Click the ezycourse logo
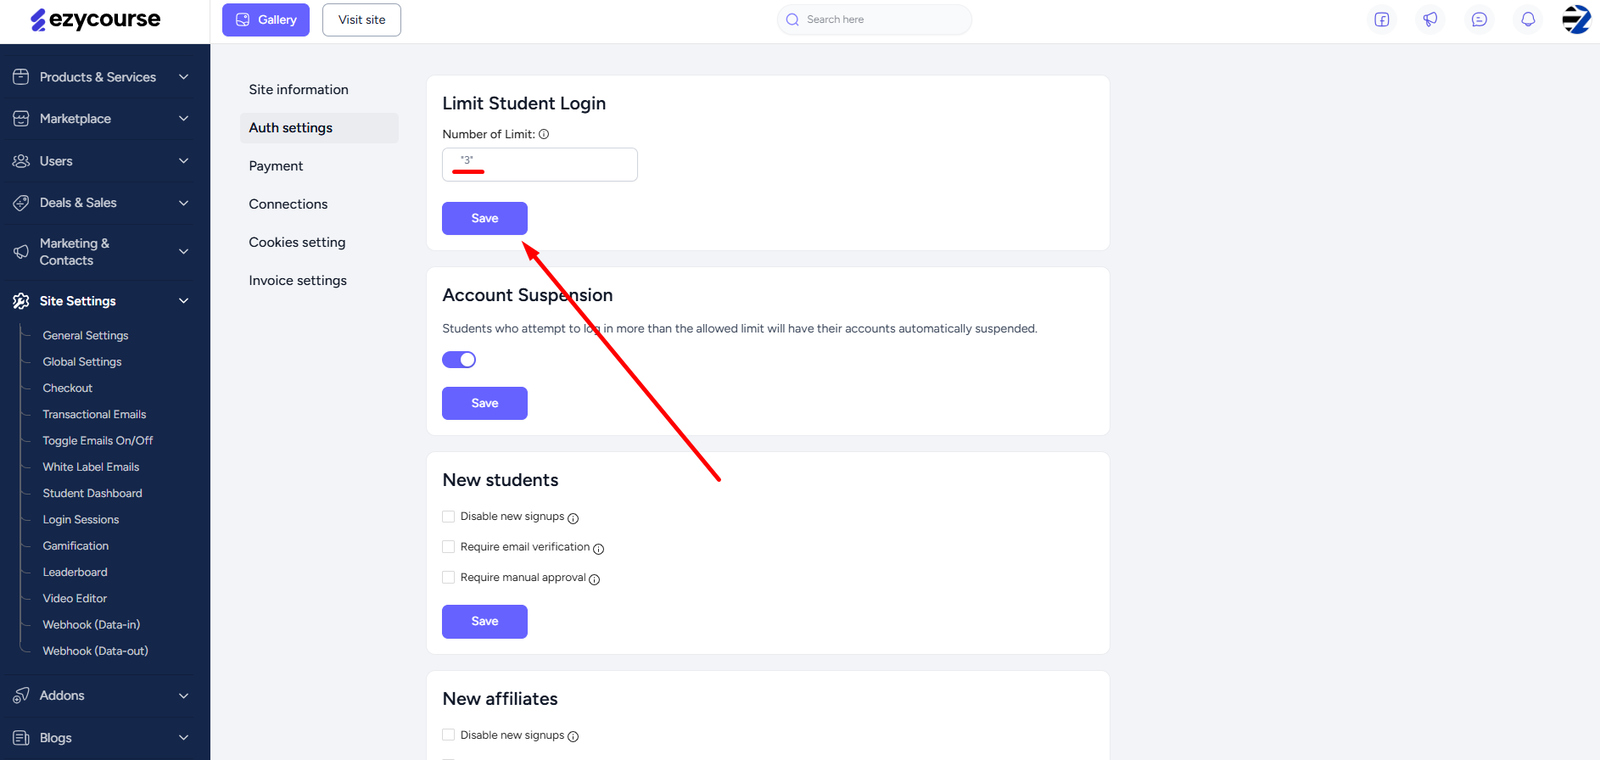Image resolution: width=1600 pixels, height=760 pixels. click(96, 20)
